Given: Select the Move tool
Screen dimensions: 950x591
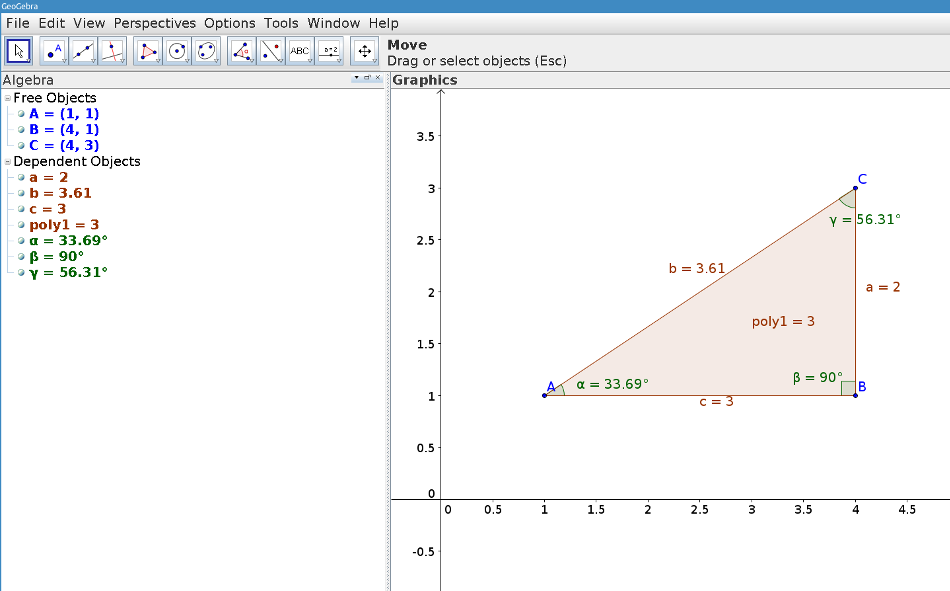Looking at the screenshot, I should click(18, 50).
